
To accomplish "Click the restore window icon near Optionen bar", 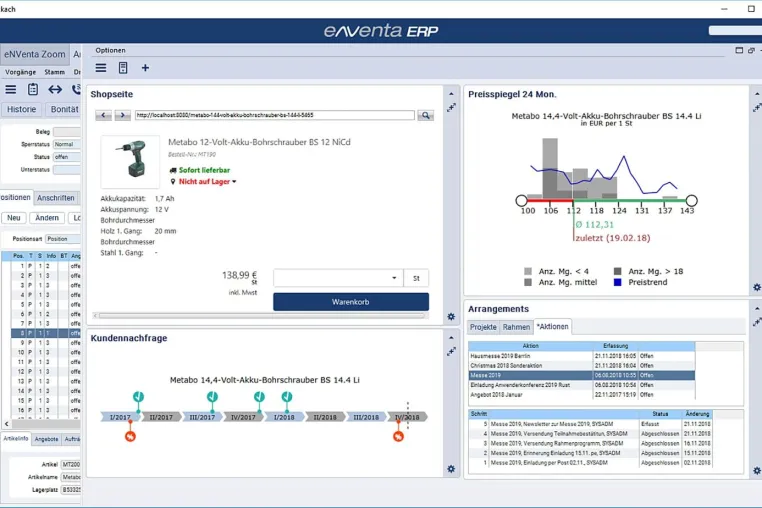I will (x=751, y=50).
